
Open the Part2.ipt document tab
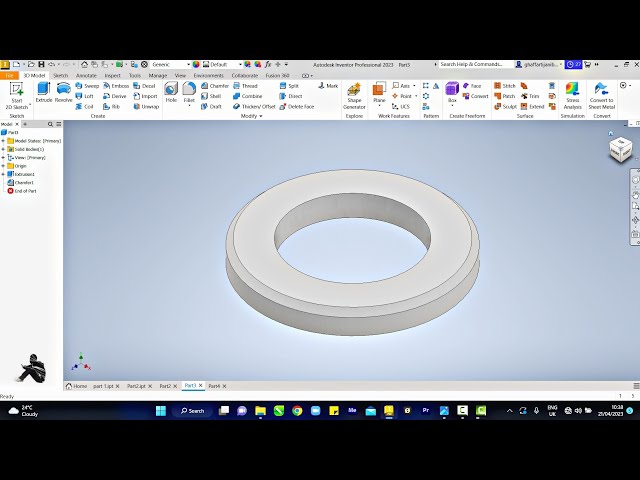pyautogui.click(x=136, y=386)
